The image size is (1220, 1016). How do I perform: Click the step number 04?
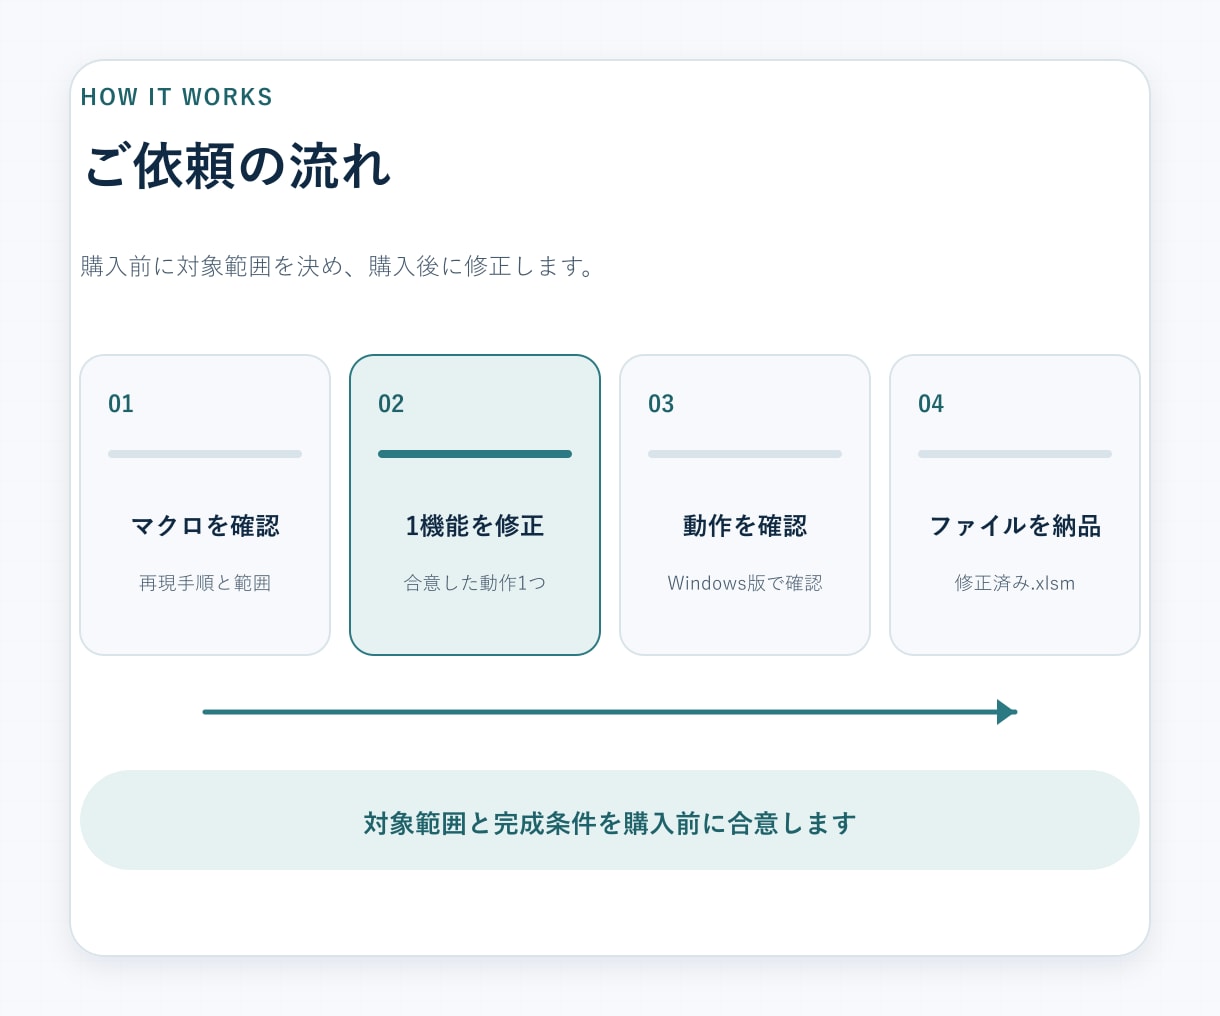tap(931, 404)
